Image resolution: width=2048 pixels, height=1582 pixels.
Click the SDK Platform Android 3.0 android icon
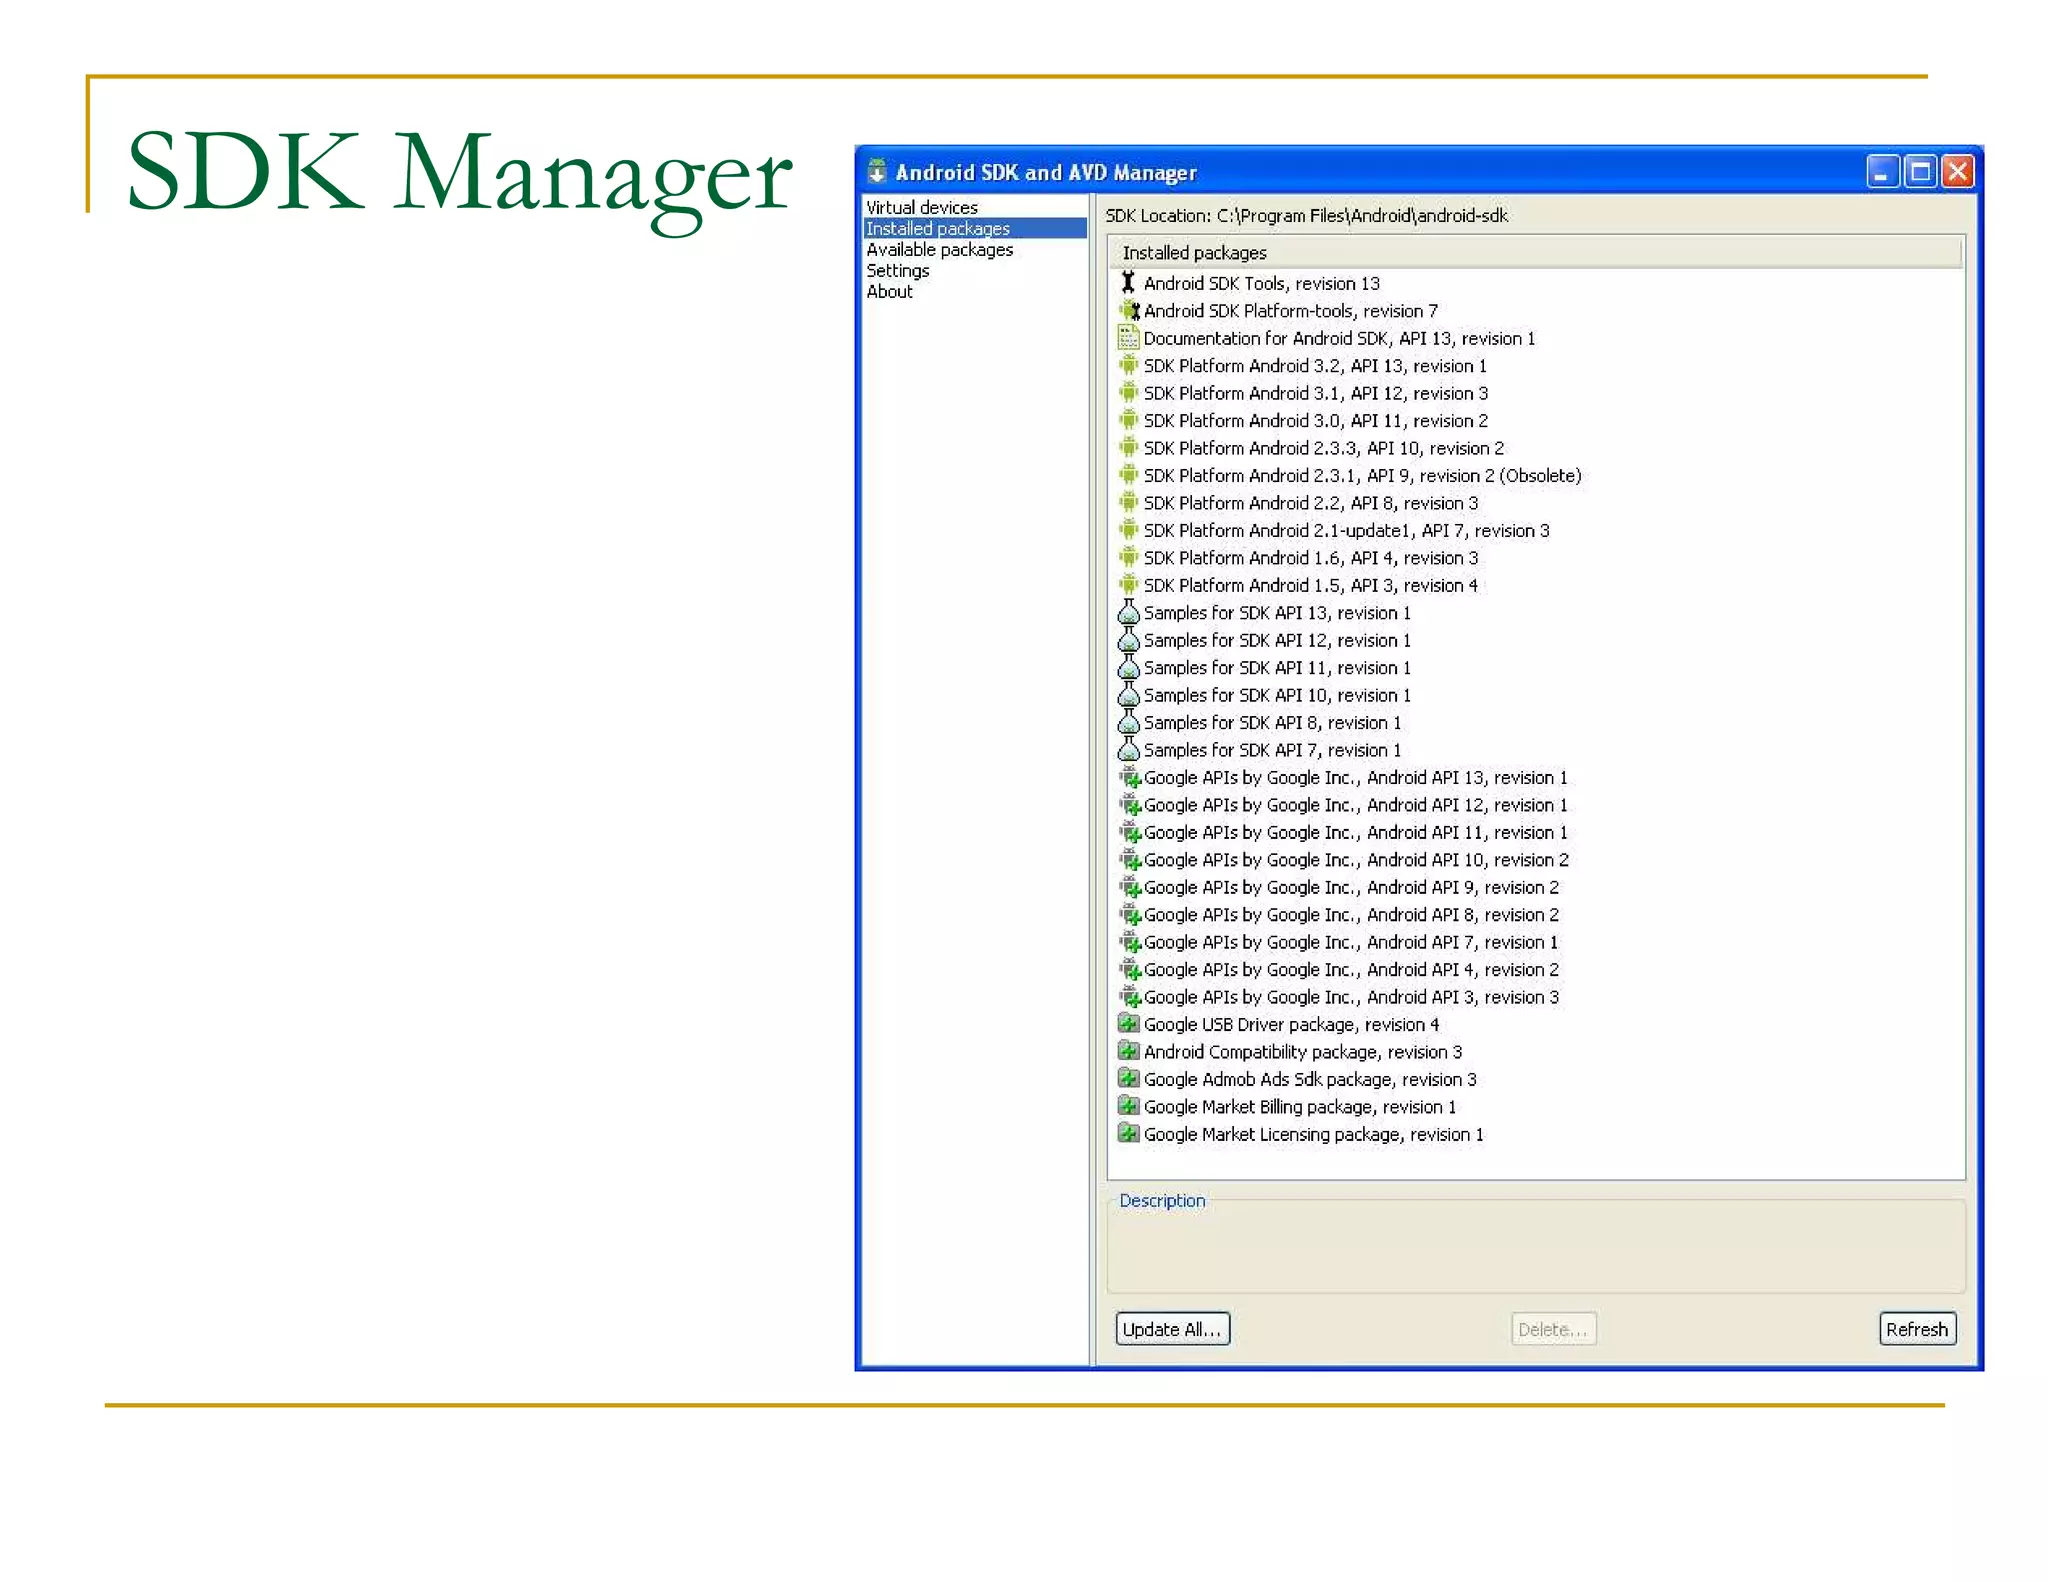point(1128,420)
